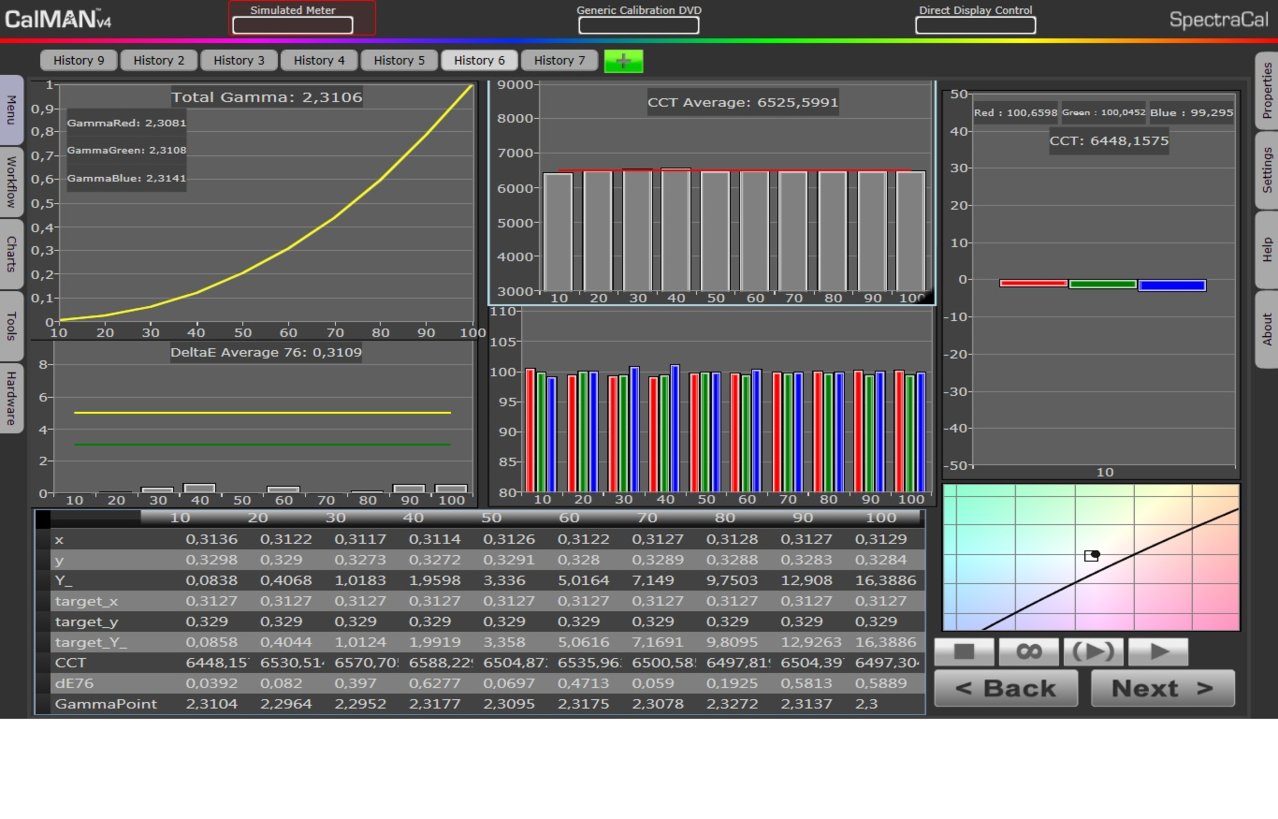The image size is (1278, 819).
Task: Select the History 6 tab
Action: click(x=479, y=60)
